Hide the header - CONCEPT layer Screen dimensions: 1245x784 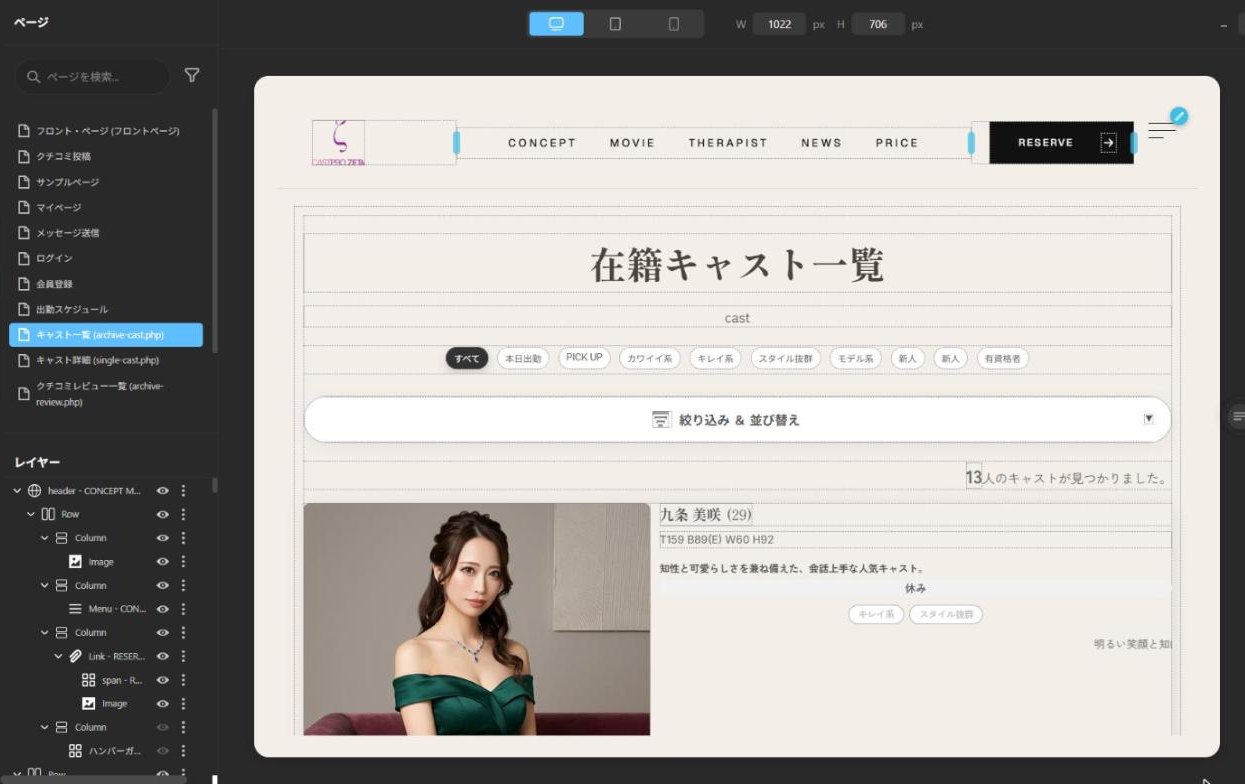(x=162, y=491)
